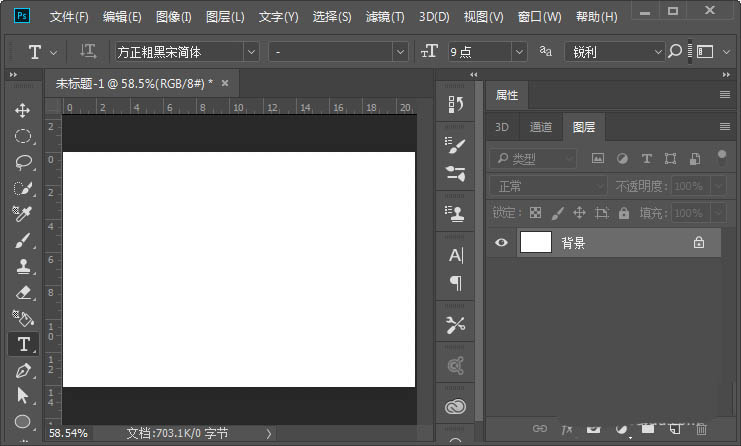Toggle smart object layer filter

695,159
